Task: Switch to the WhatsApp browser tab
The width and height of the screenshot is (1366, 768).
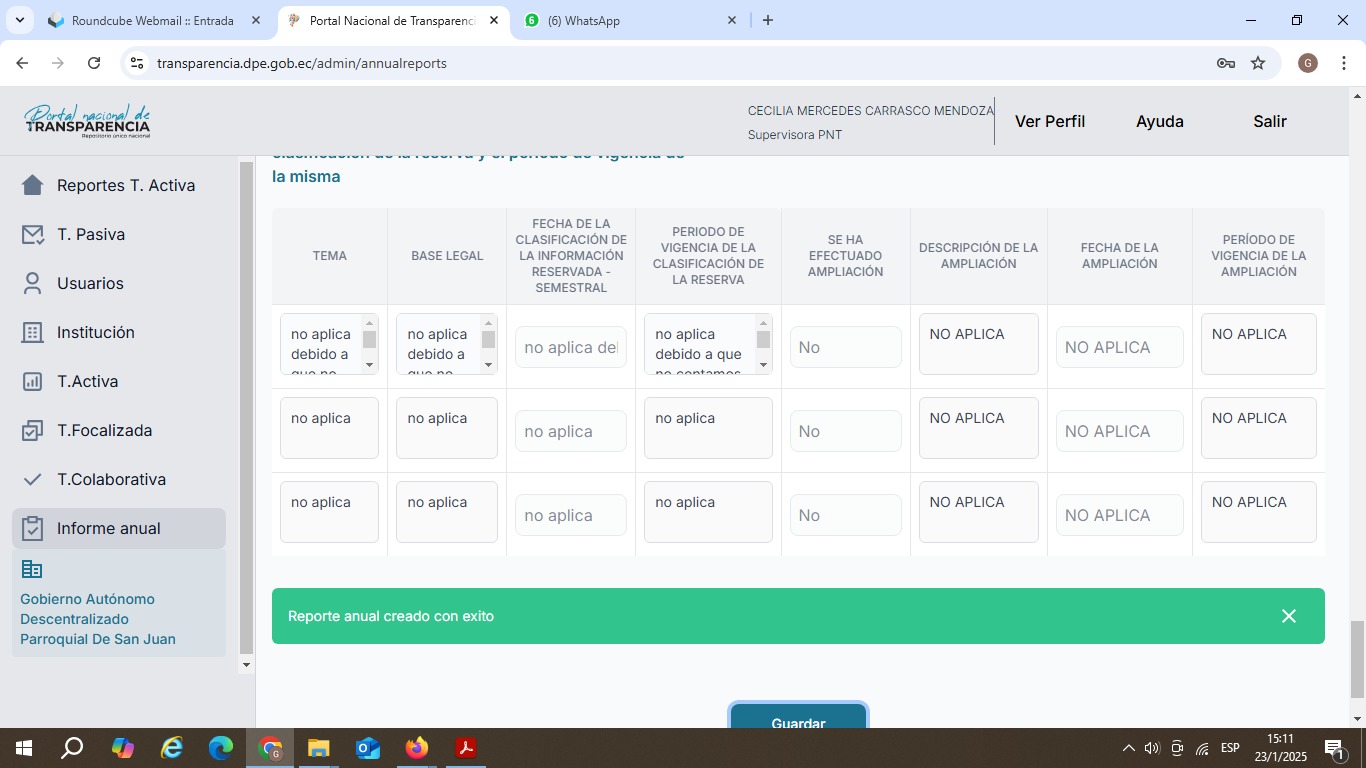Action: point(630,21)
